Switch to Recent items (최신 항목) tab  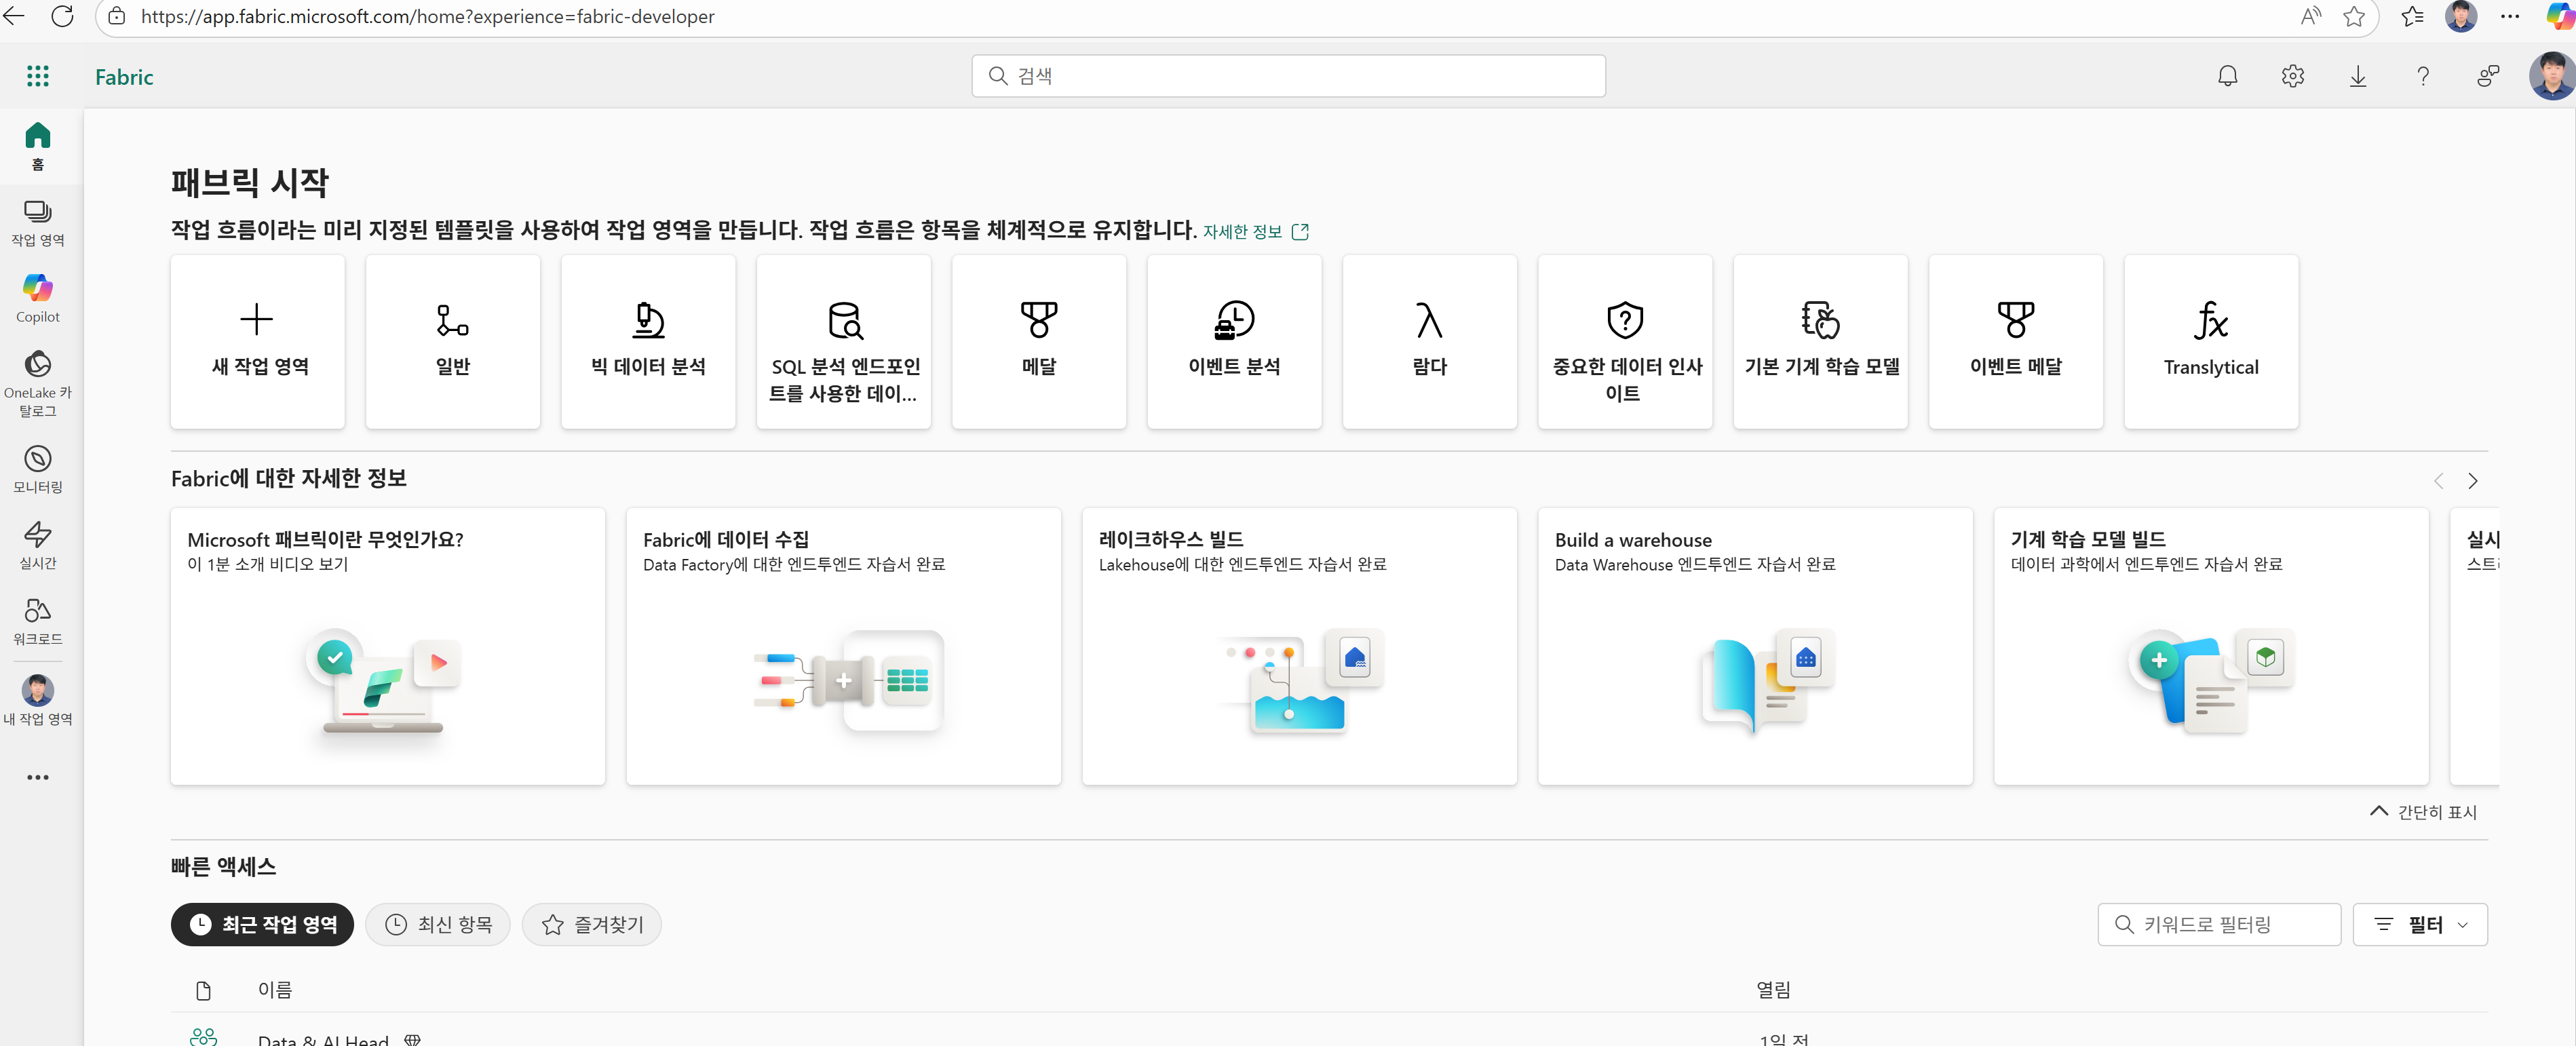(x=438, y=924)
